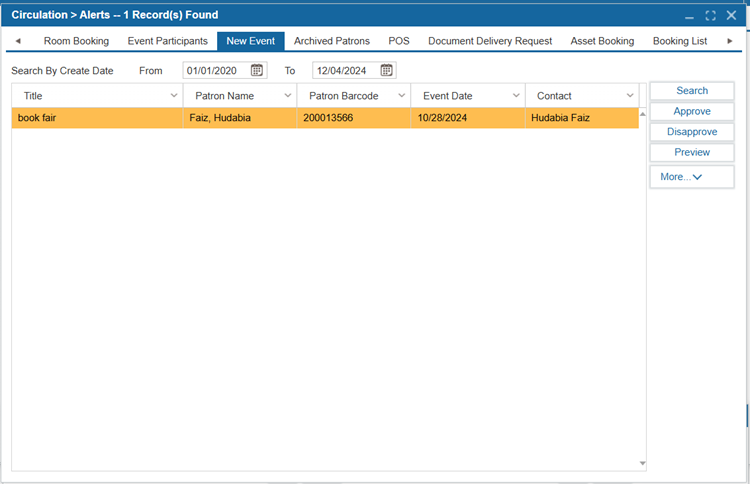
Task: Select the 'book fair' title cell
Action: coord(97,118)
